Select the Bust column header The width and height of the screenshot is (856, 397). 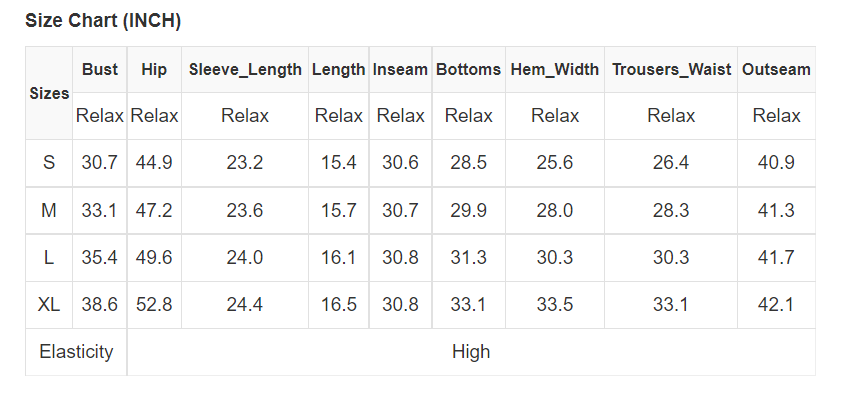[100, 69]
